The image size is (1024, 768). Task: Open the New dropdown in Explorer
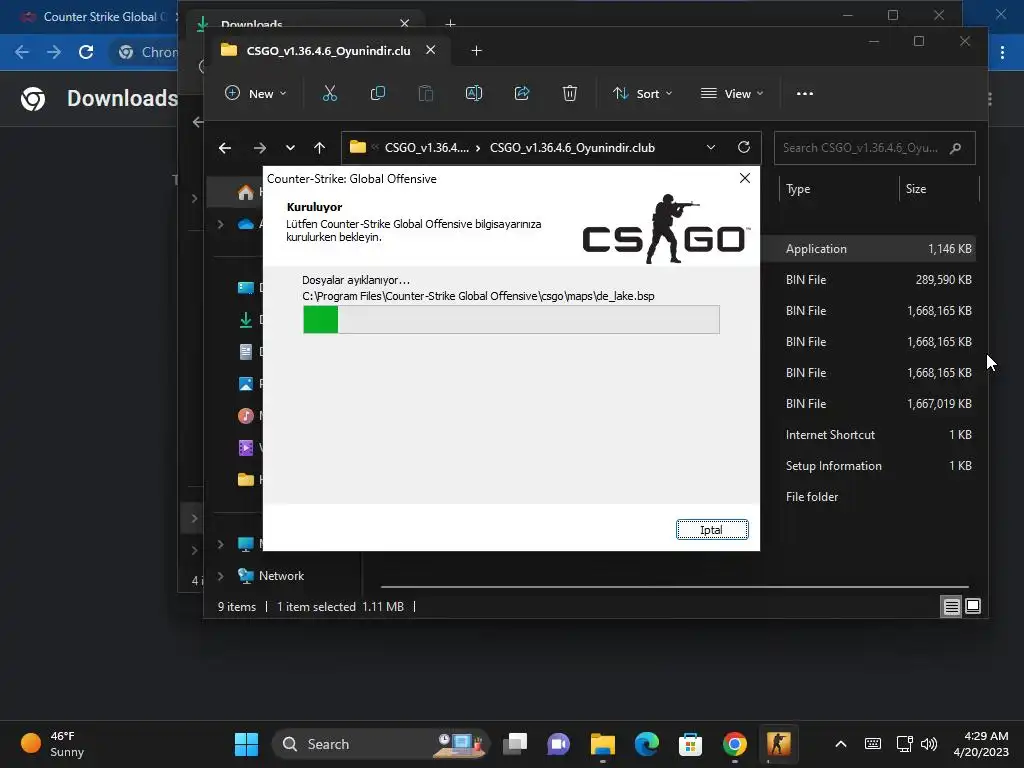point(255,93)
